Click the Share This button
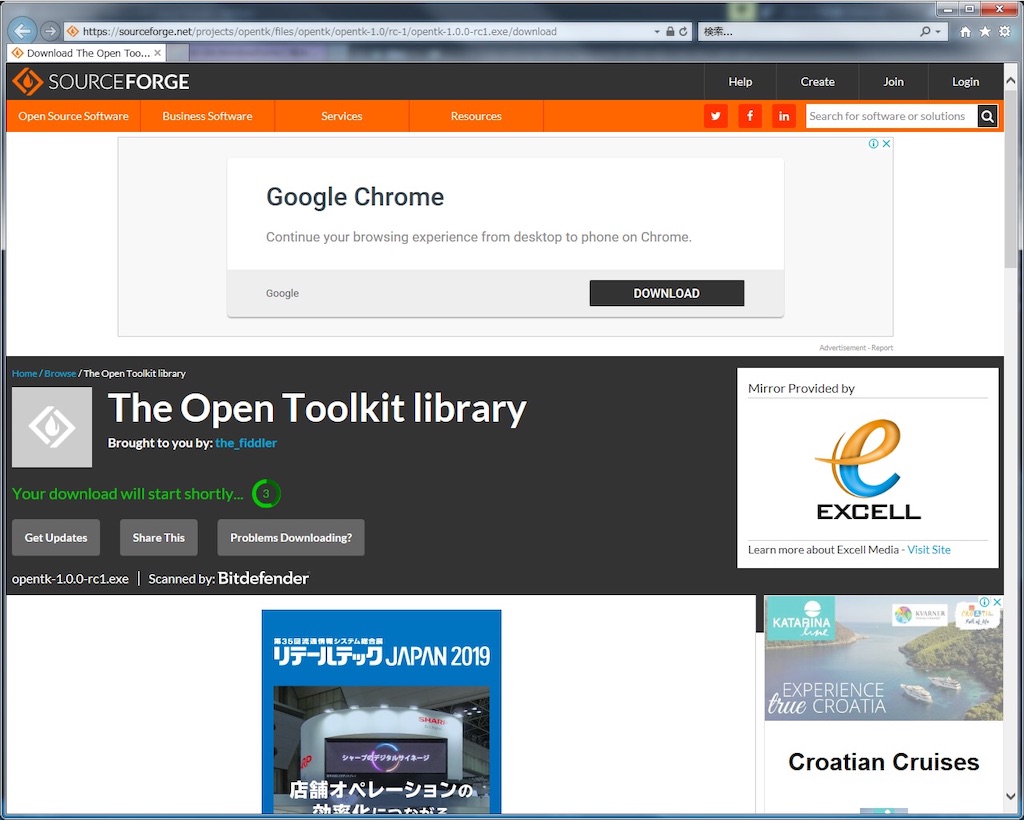Viewport: 1024px width, 820px height. click(x=159, y=537)
